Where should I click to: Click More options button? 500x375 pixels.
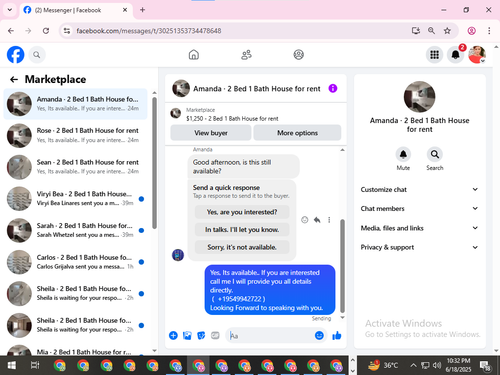tap(297, 133)
